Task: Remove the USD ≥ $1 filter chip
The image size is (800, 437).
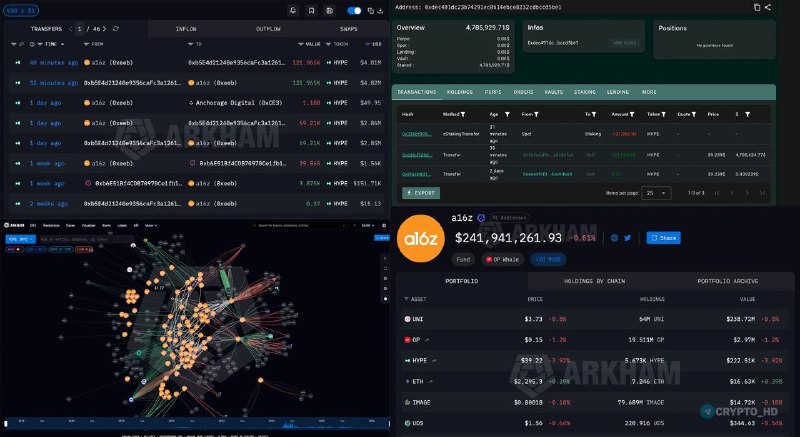Action: coord(21,10)
